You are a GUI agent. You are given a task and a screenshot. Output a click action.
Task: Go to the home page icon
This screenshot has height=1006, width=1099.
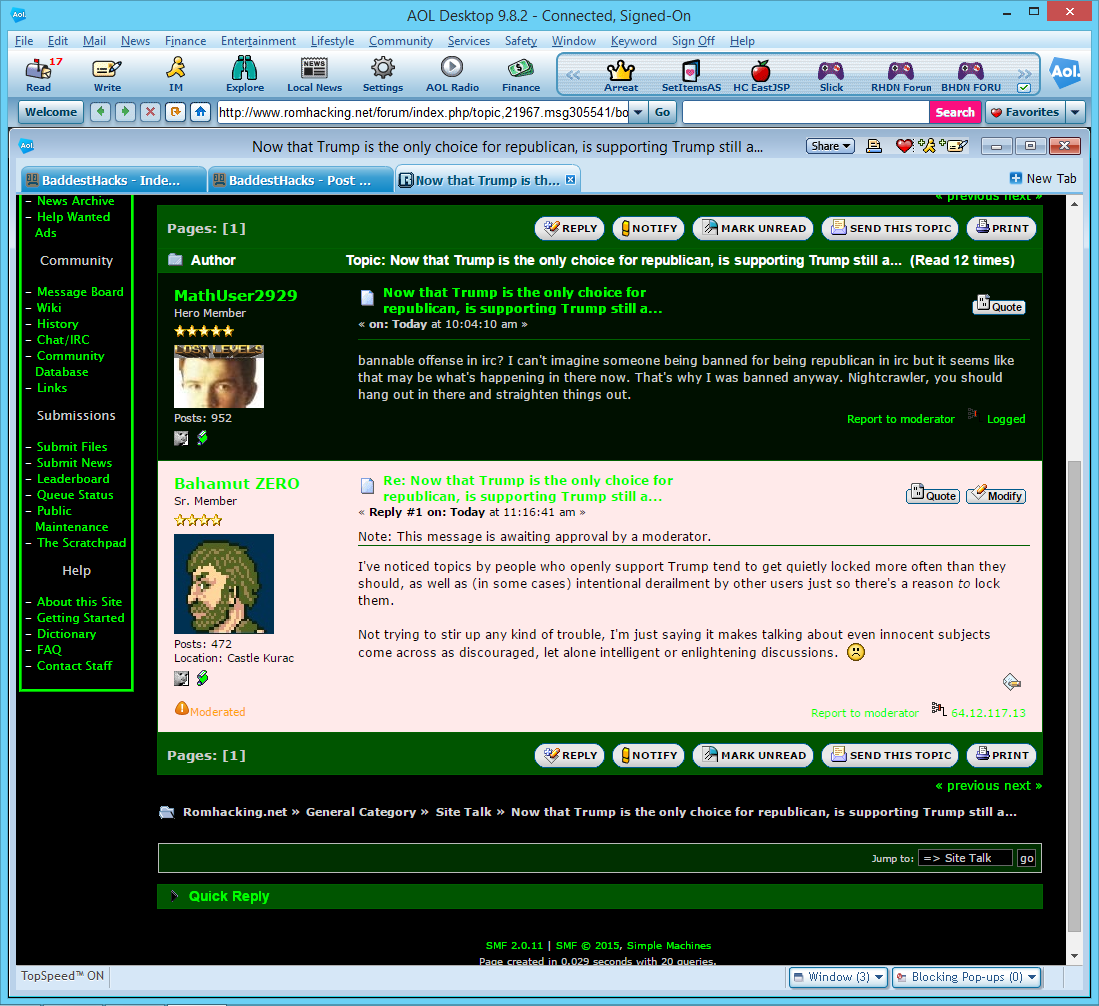[x=200, y=112]
